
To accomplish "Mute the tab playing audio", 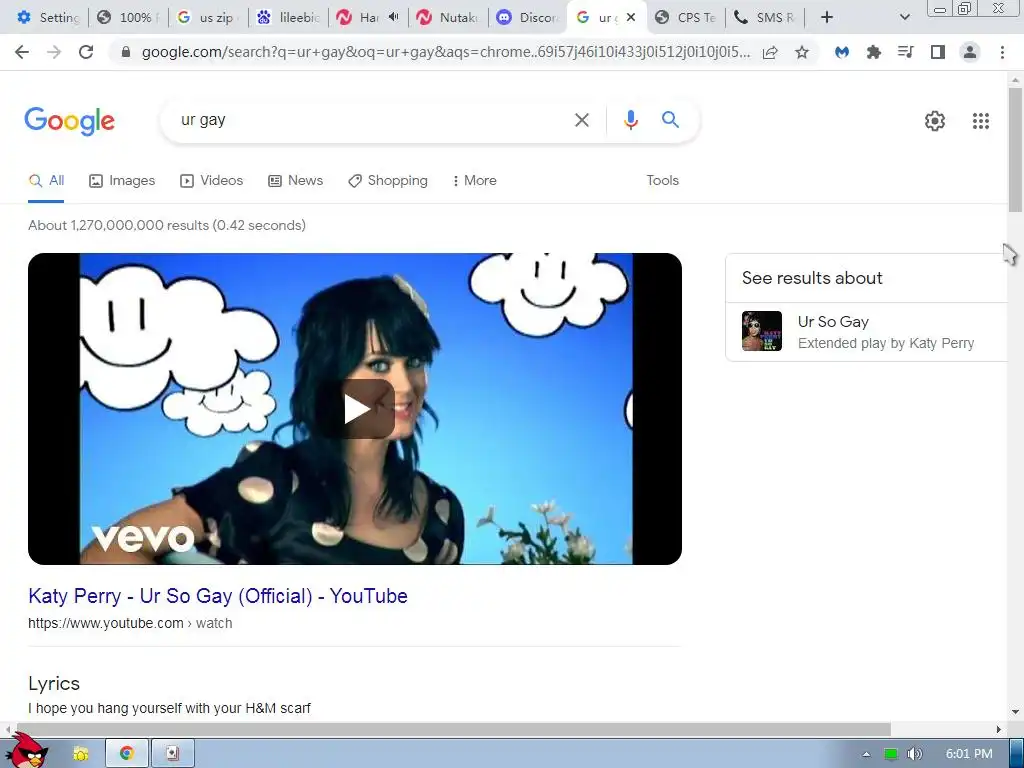I will coord(393,17).
